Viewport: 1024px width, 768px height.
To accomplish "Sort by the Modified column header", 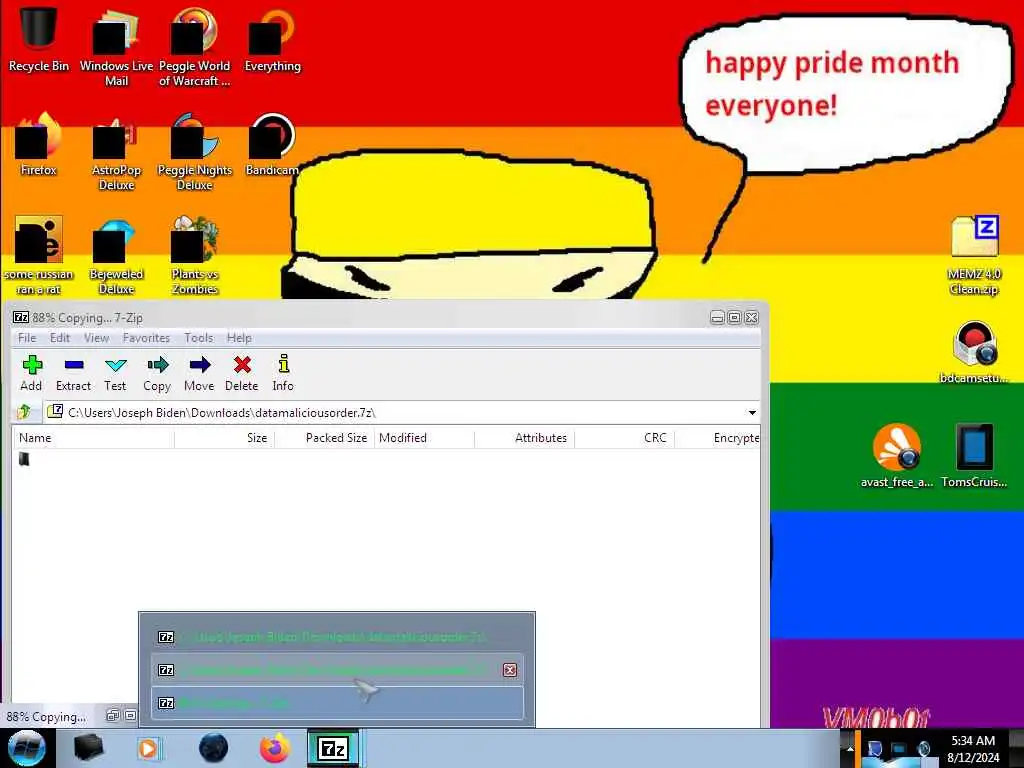I will (424, 438).
